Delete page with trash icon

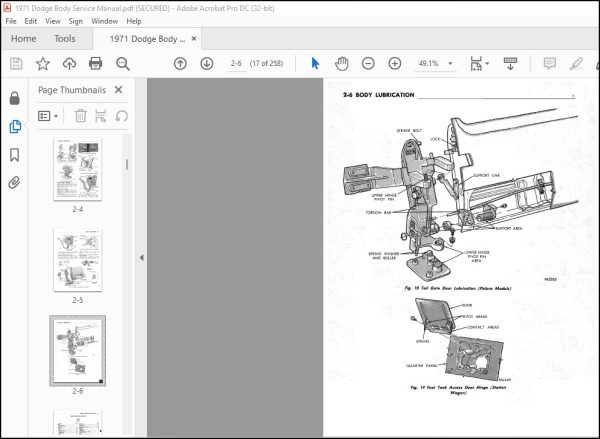pyautogui.click(x=80, y=116)
